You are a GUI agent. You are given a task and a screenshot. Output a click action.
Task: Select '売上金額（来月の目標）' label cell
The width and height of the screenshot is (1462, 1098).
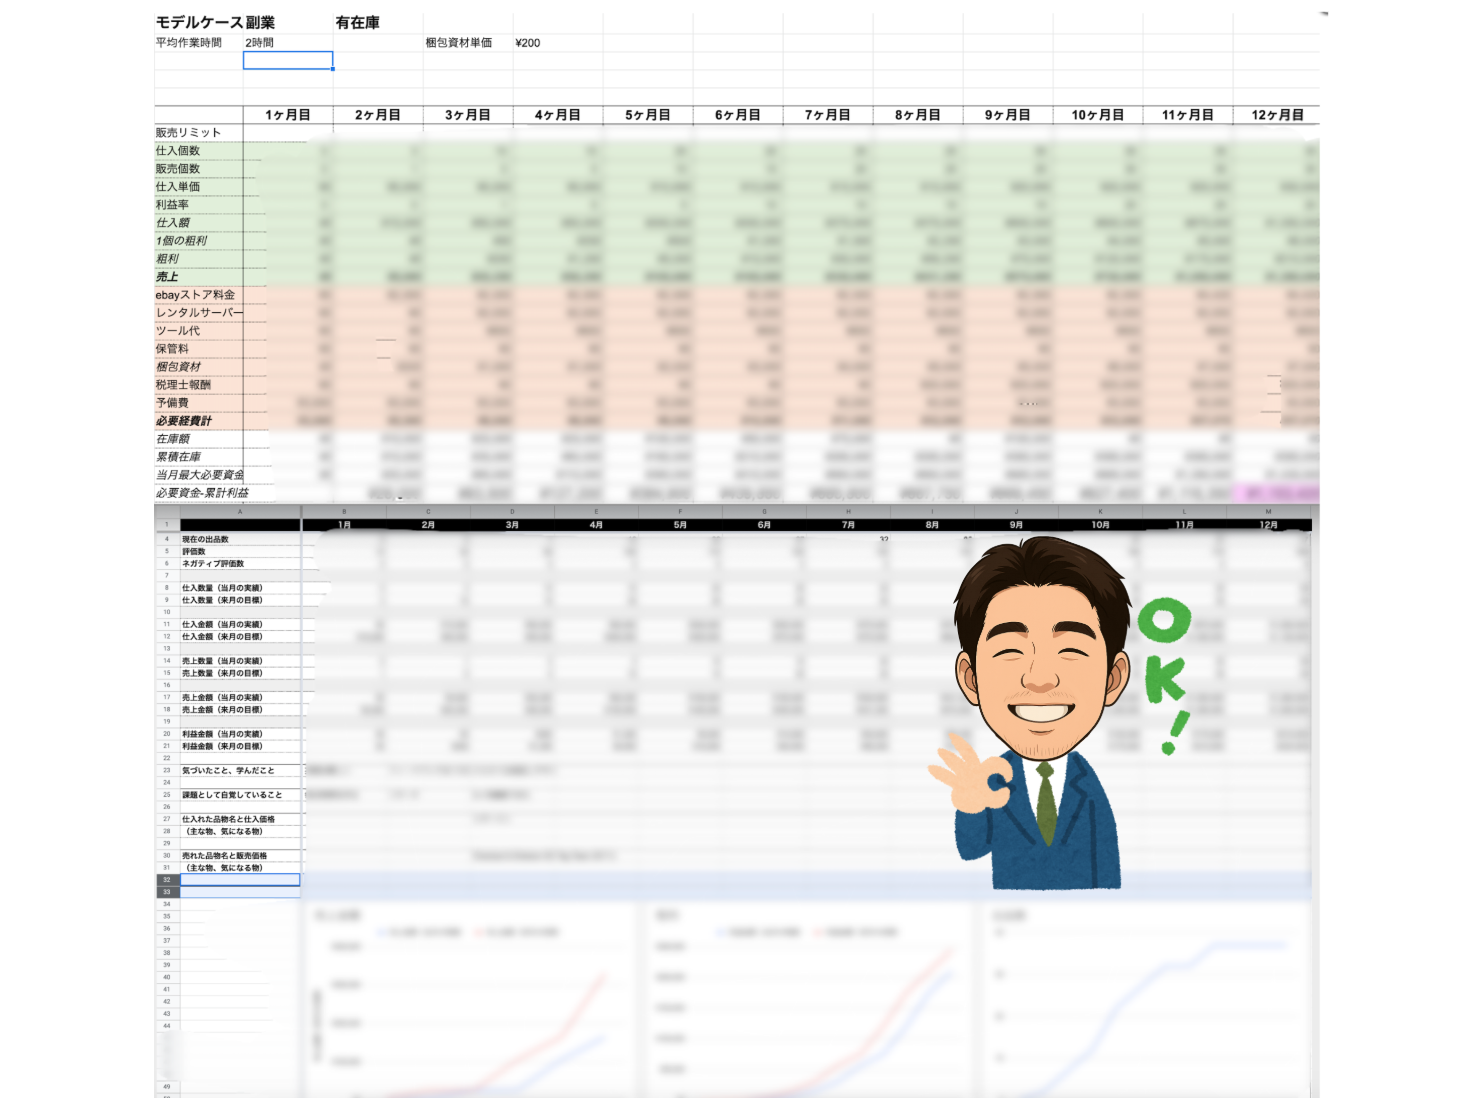[222, 709]
